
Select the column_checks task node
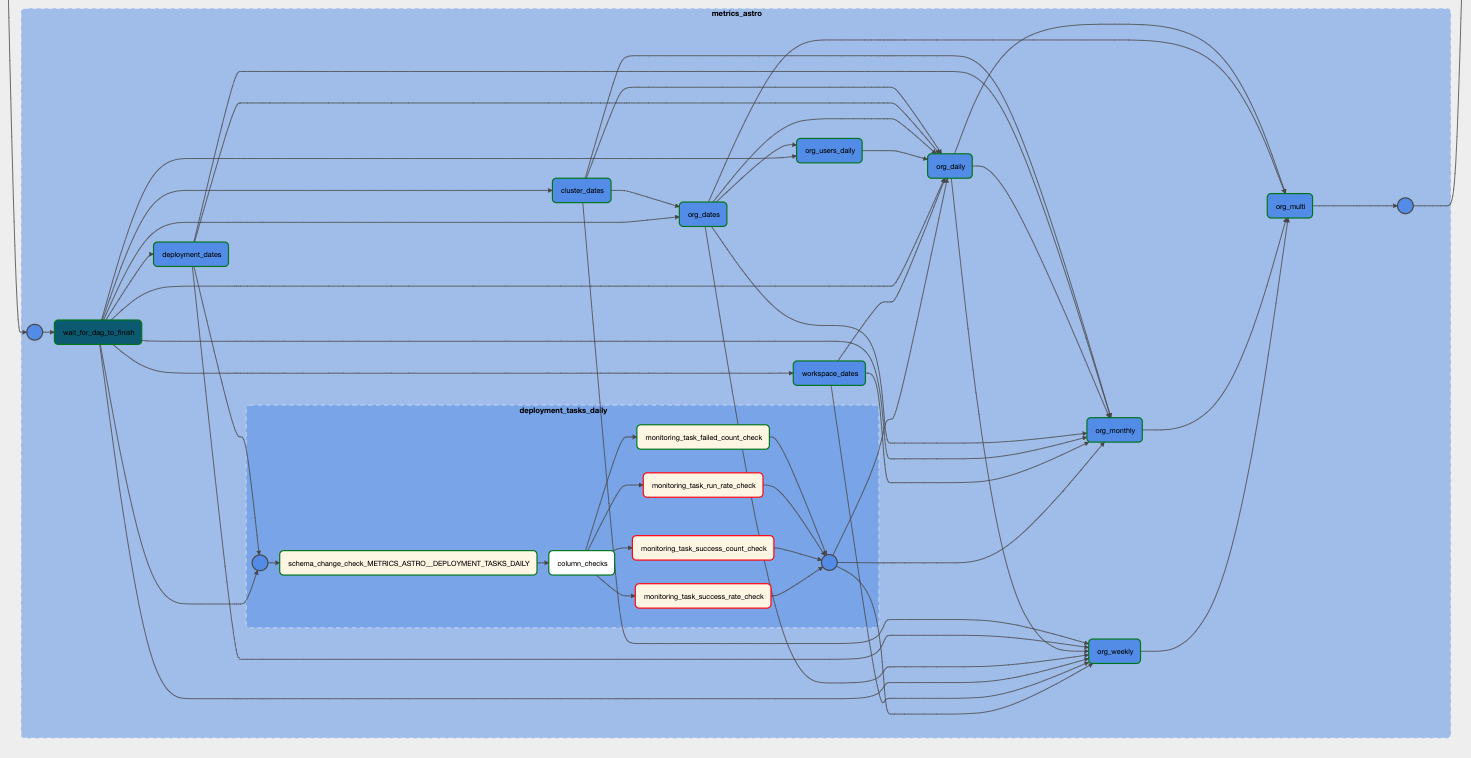pyautogui.click(x=582, y=563)
